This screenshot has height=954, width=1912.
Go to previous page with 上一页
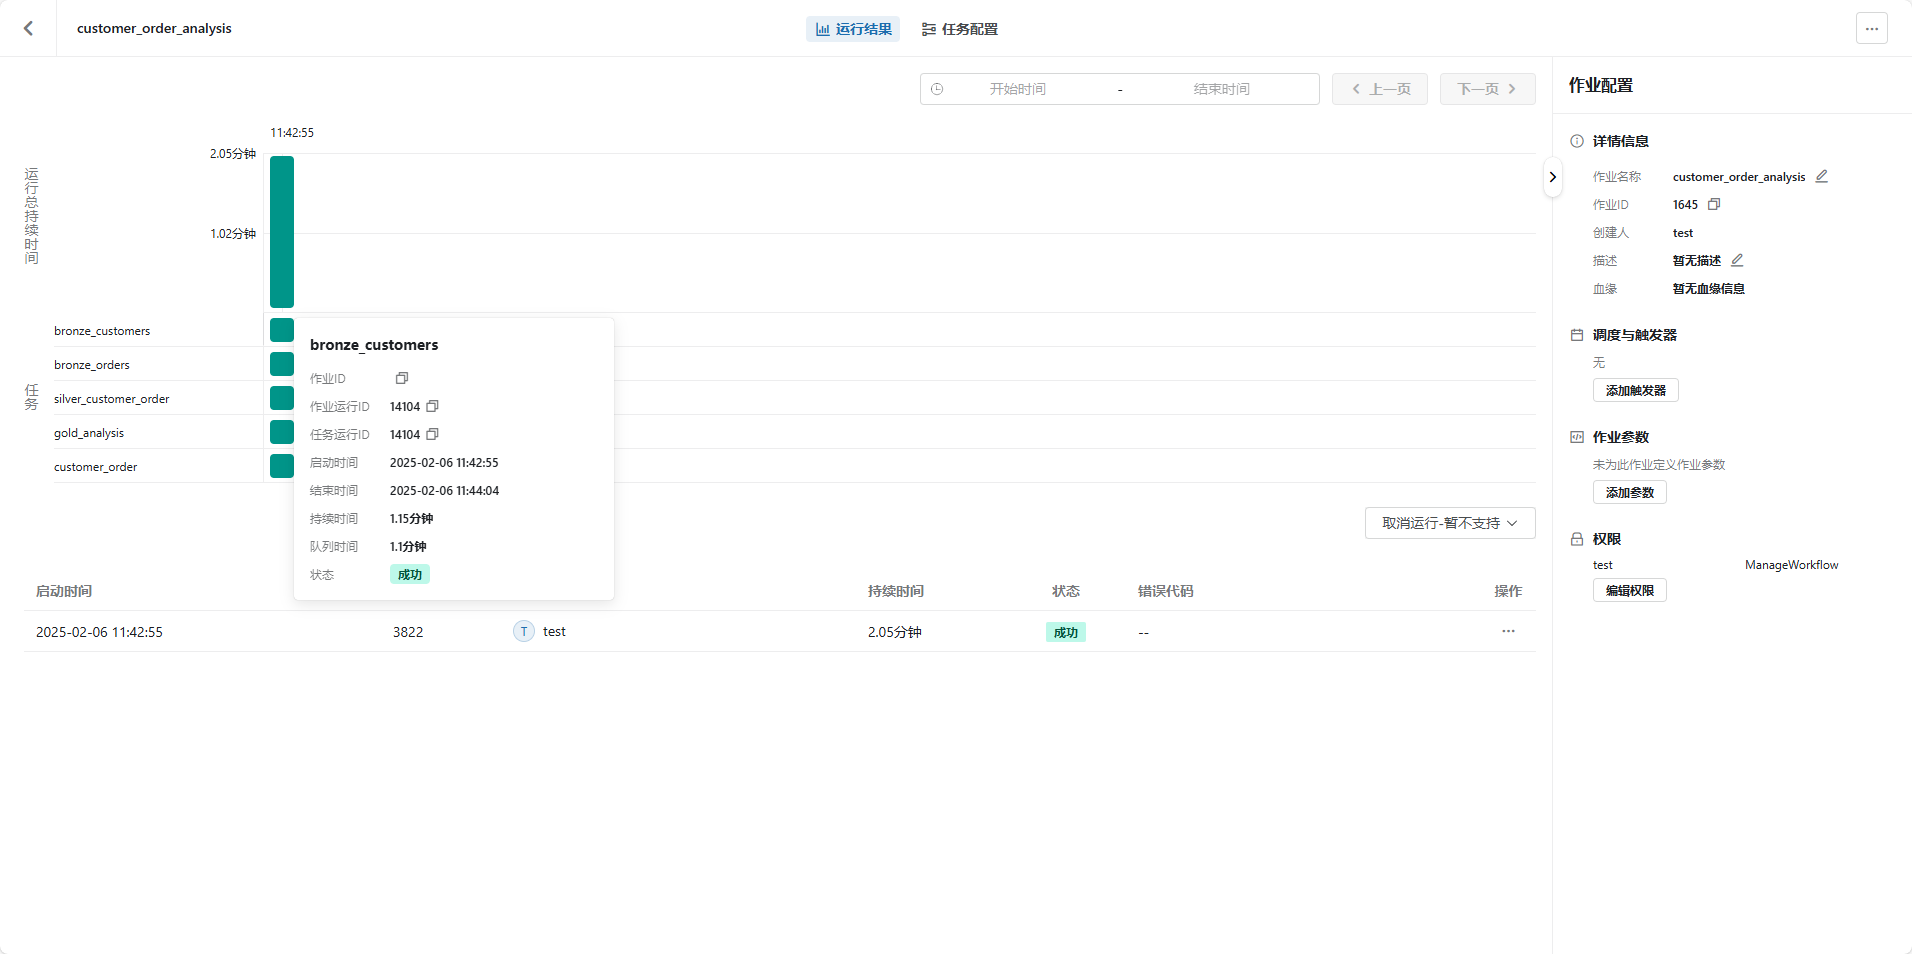pos(1380,89)
